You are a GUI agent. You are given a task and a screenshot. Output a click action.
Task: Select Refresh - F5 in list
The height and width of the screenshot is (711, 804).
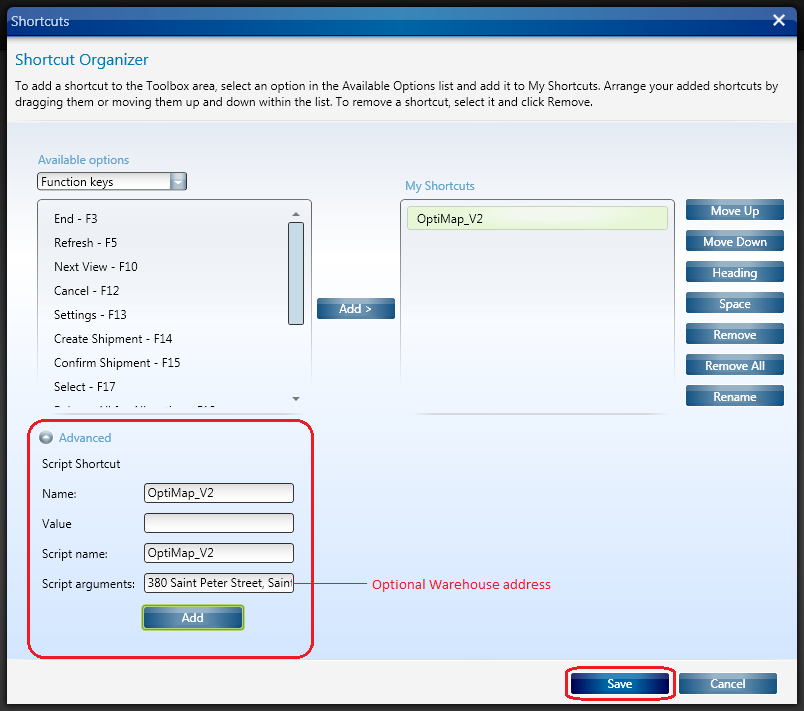pos(86,243)
